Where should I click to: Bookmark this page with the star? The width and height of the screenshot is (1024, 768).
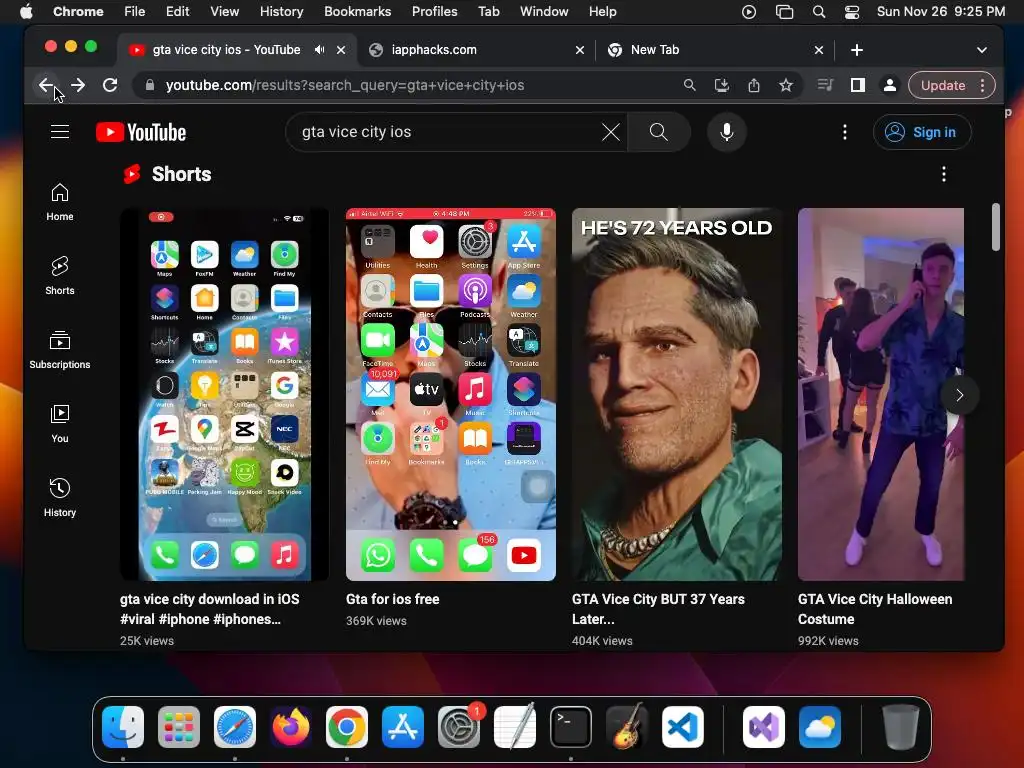(786, 85)
